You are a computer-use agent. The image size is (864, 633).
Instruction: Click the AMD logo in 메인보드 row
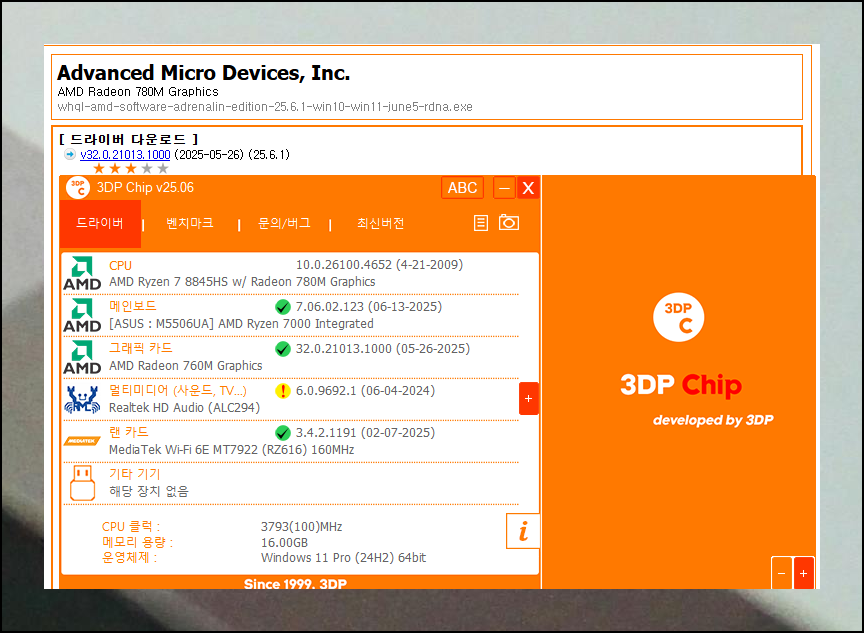(x=82, y=315)
